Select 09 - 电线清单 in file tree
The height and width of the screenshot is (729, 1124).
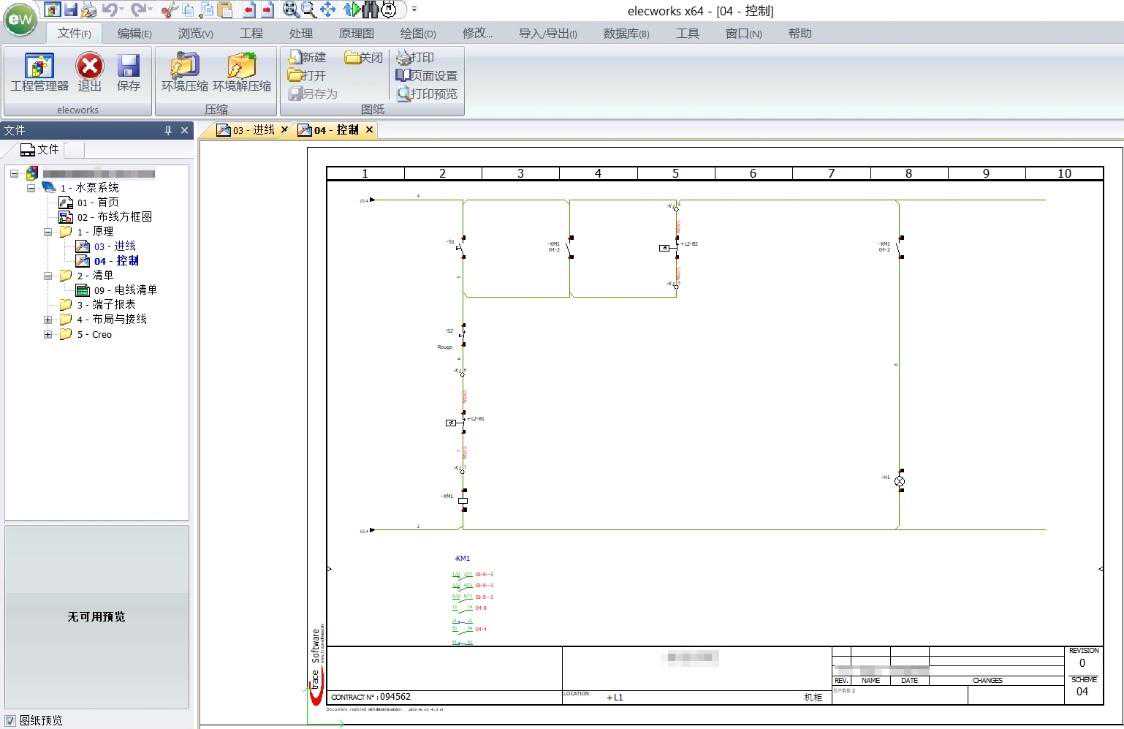pos(125,290)
